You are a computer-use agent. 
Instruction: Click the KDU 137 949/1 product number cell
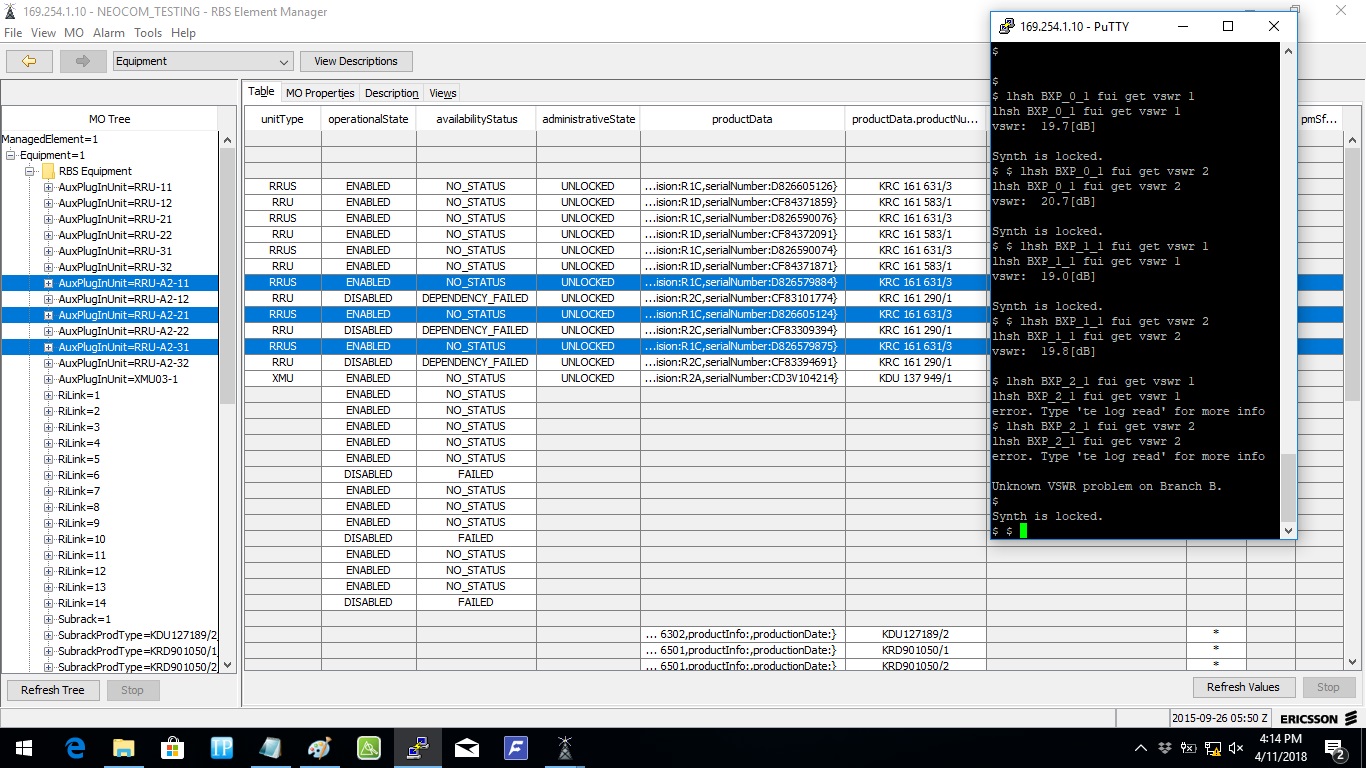click(915, 378)
